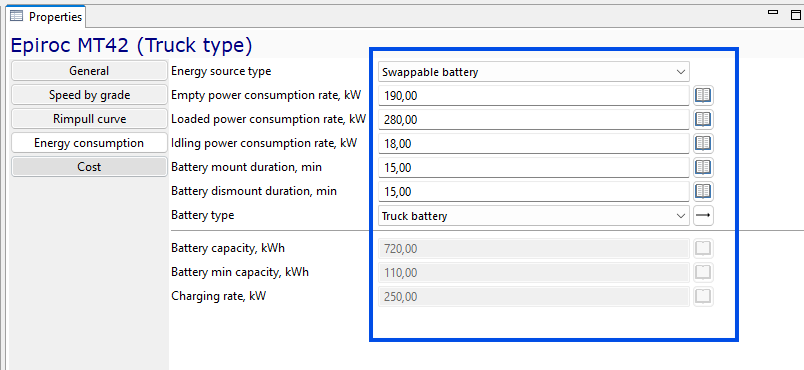Image resolution: width=804 pixels, height=370 pixels.
Task: Click the read-only Battery min capacity value 110,00
Action: point(534,272)
